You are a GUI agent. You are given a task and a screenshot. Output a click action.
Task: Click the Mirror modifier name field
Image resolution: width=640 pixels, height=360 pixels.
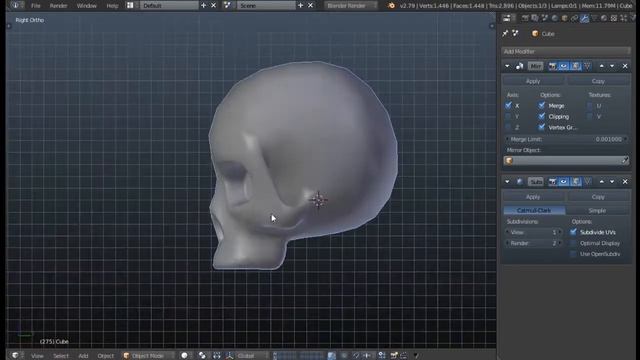[x=536, y=66]
